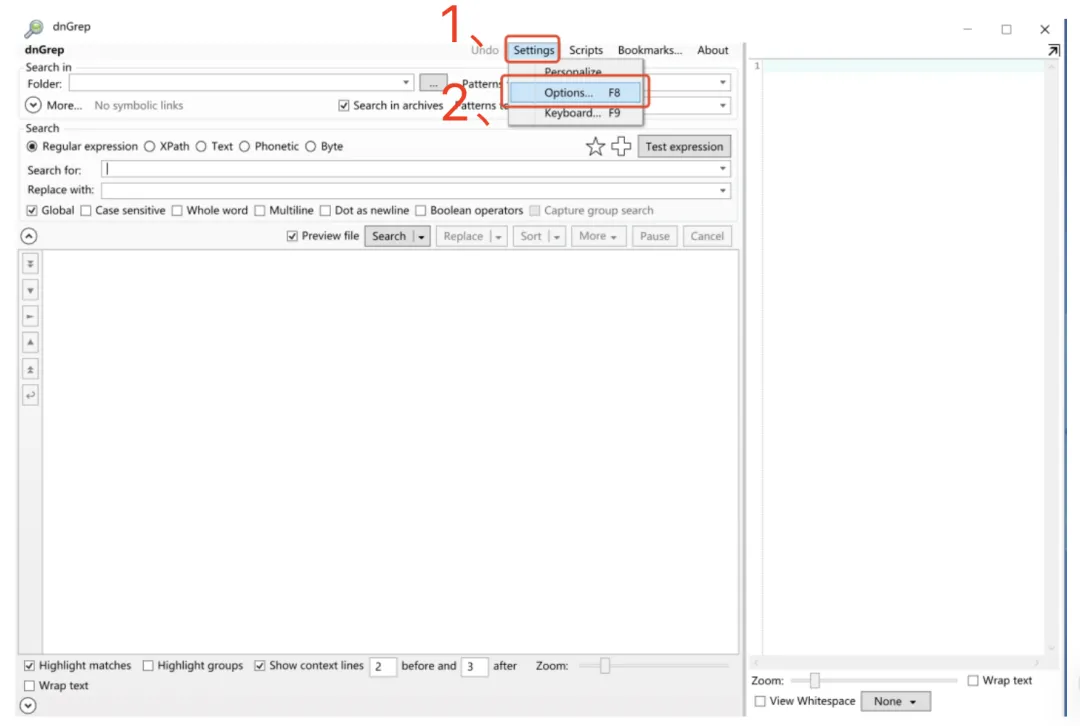
Task: Open the More actions dropdown button
Action: (598, 236)
